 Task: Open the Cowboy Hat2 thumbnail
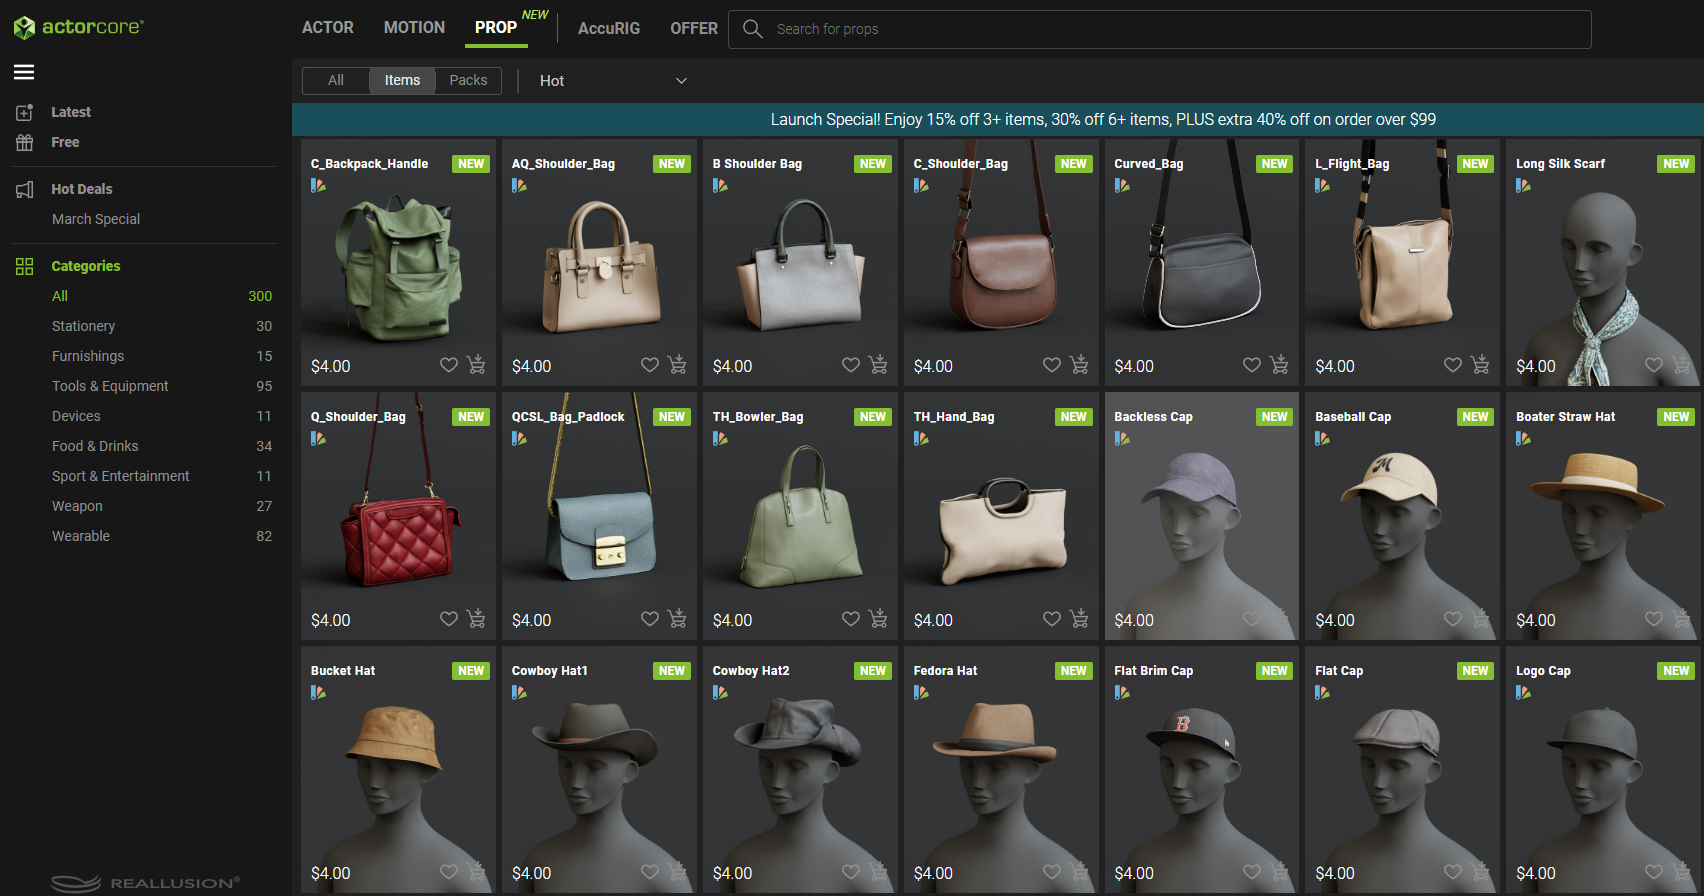tap(800, 770)
